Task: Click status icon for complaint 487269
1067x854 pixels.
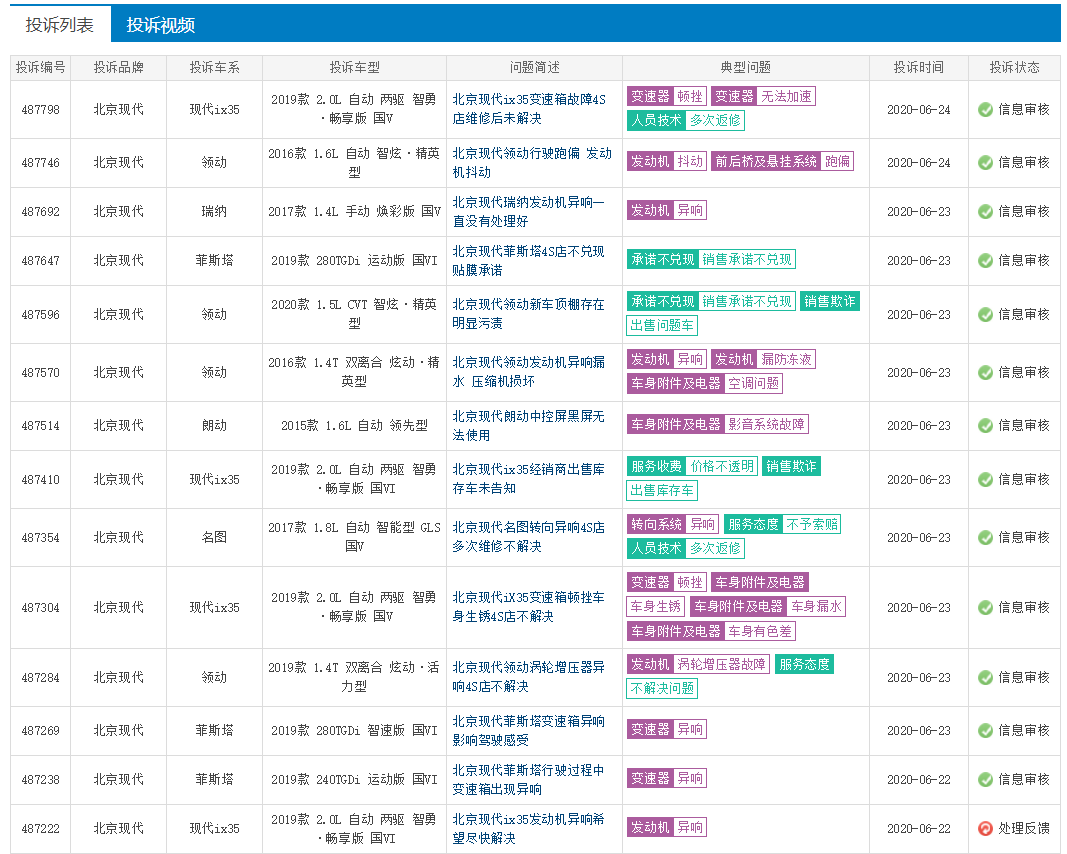Action: [x=985, y=731]
